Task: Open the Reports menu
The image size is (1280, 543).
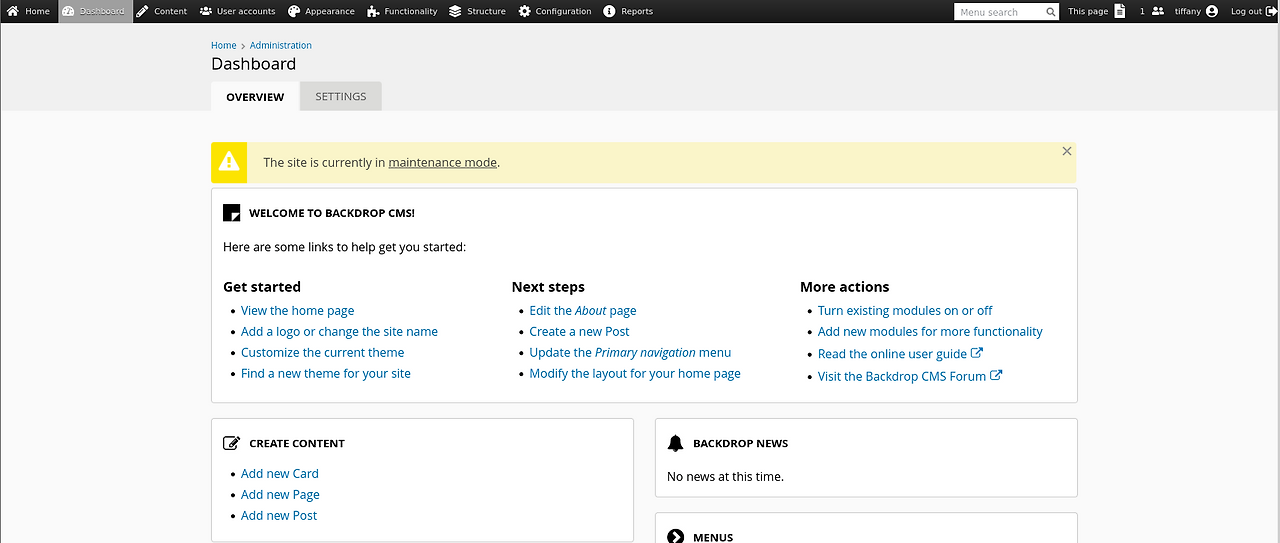Action: 629,11
